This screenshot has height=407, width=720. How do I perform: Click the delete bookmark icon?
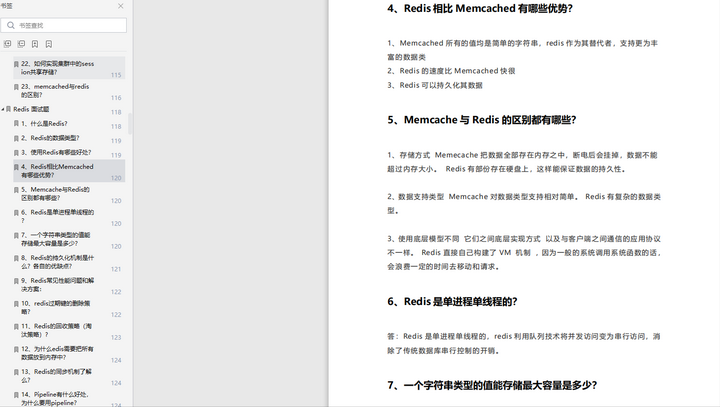pyautogui.click(x=49, y=44)
